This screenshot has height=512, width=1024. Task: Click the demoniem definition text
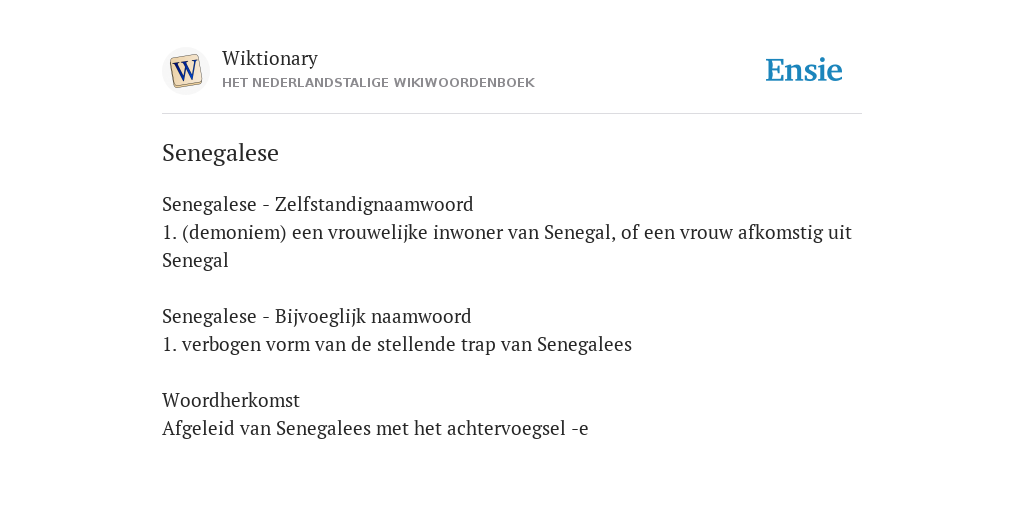pyautogui.click(x=507, y=246)
